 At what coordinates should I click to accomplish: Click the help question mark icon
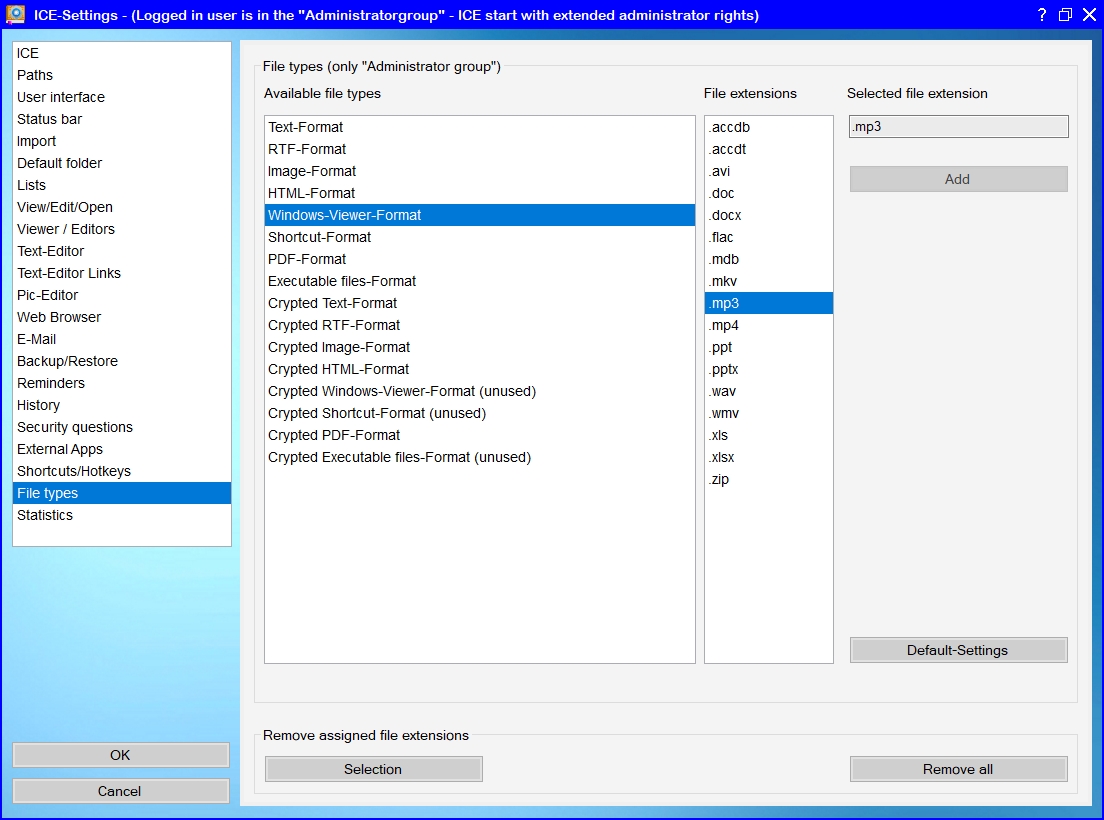1041,15
